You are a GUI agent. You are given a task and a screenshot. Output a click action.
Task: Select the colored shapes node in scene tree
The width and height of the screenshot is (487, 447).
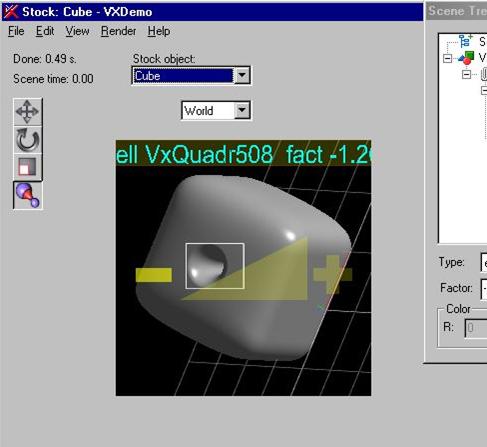pos(466,58)
